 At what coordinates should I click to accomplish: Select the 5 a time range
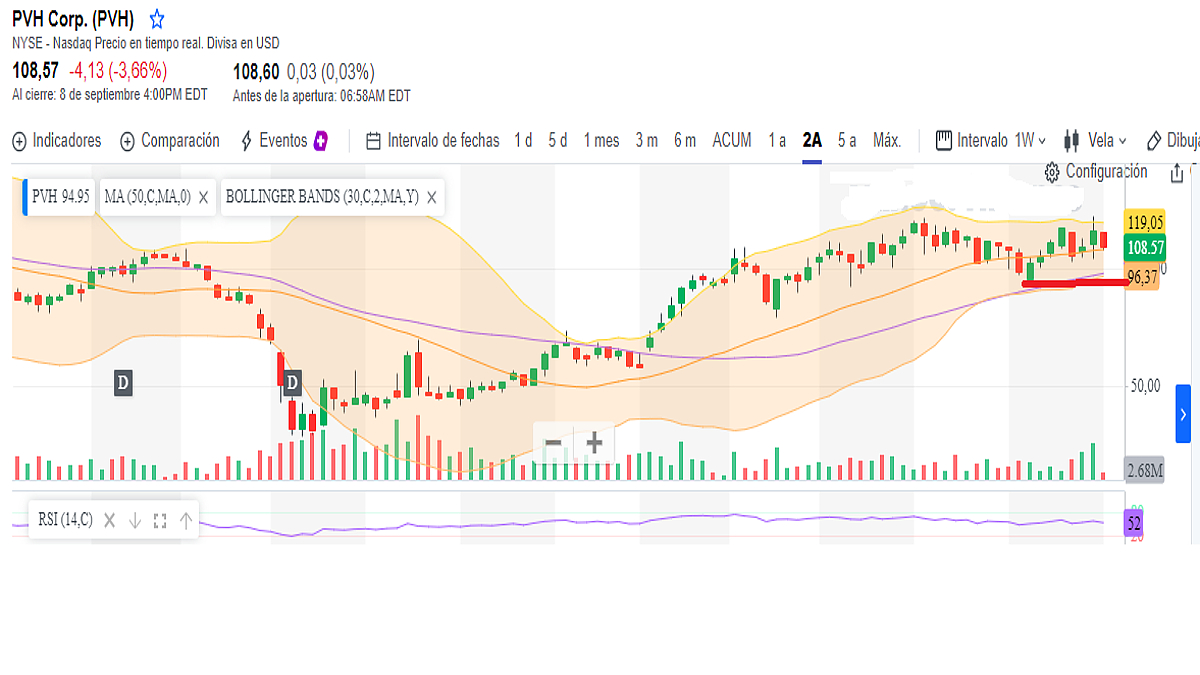click(846, 141)
